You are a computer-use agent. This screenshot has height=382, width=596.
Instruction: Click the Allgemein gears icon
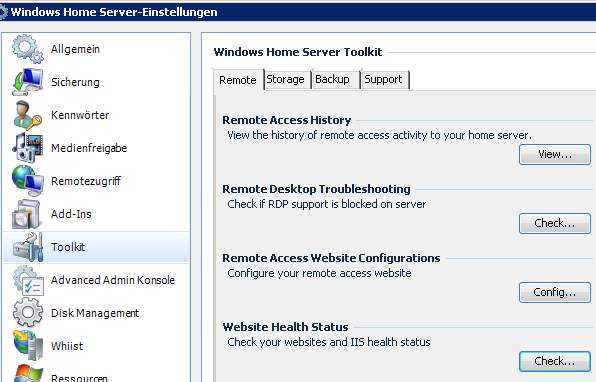coord(28,49)
